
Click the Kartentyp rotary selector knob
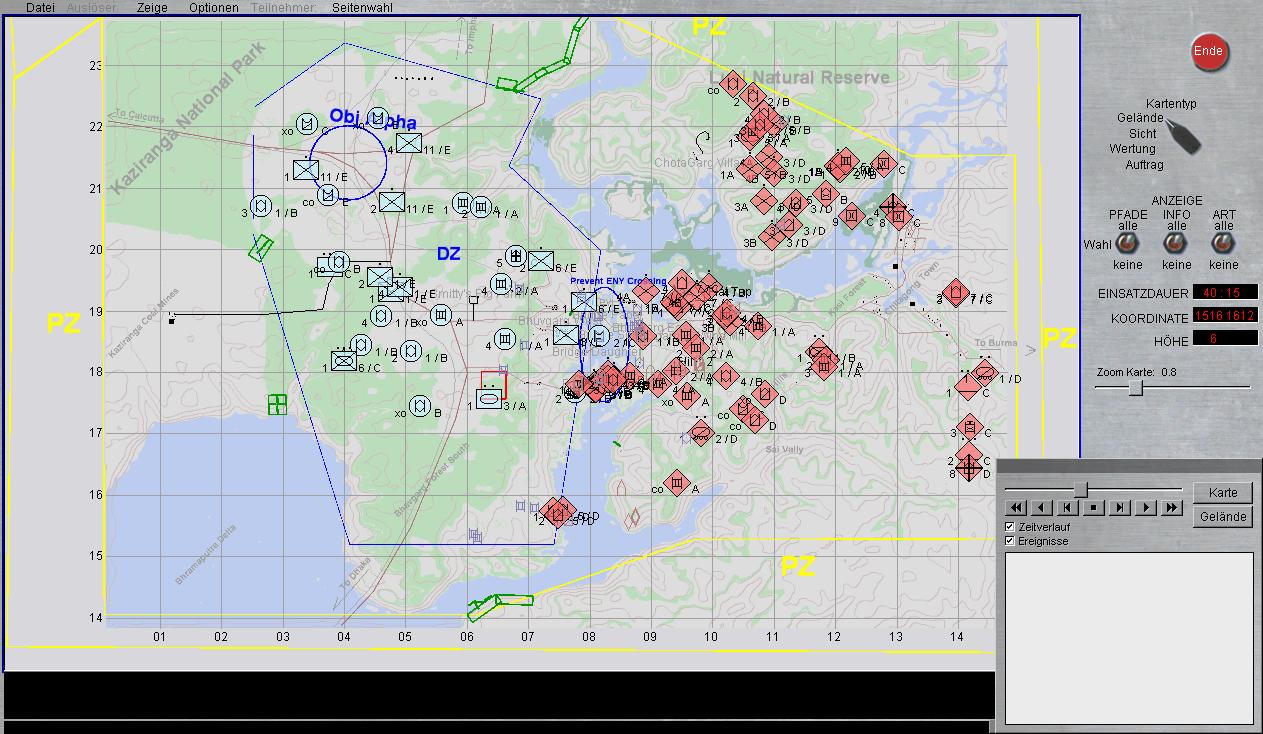tap(1184, 136)
